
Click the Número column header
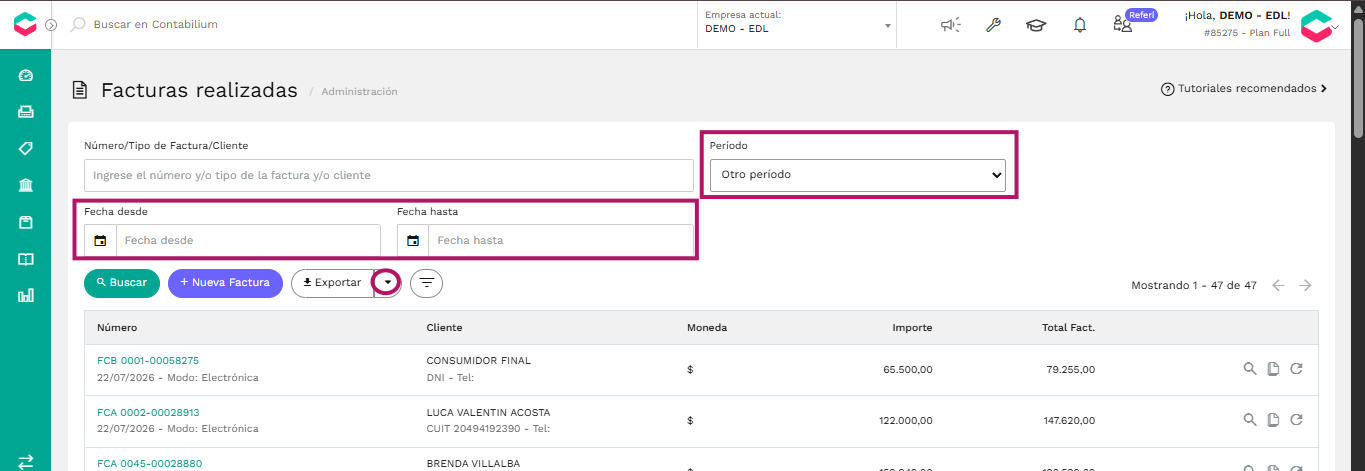(x=117, y=328)
